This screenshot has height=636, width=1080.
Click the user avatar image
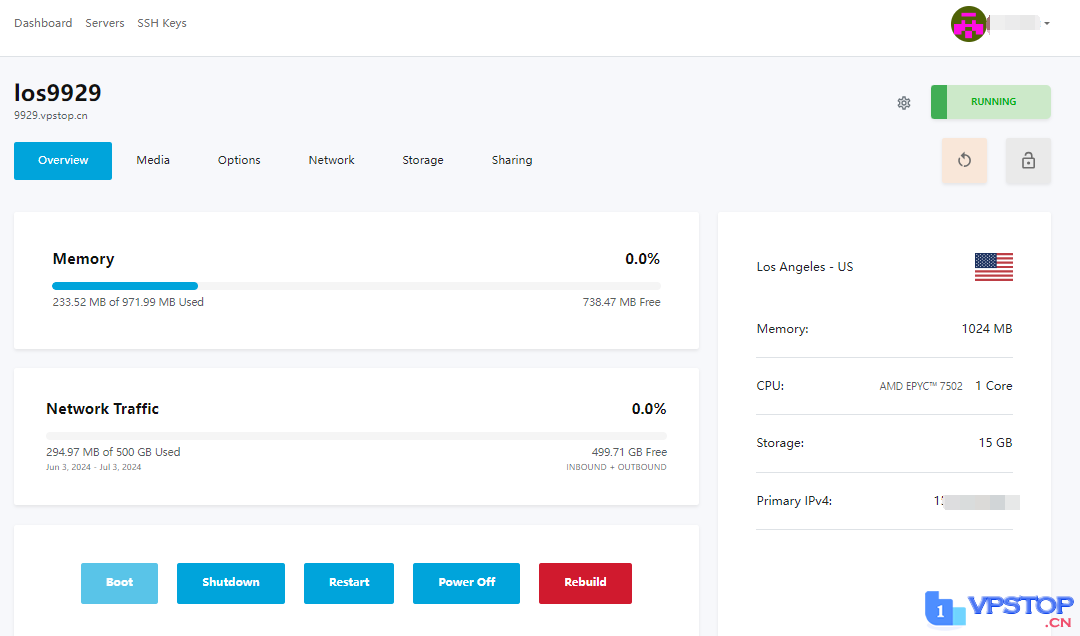pyautogui.click(x=968, y=24)
